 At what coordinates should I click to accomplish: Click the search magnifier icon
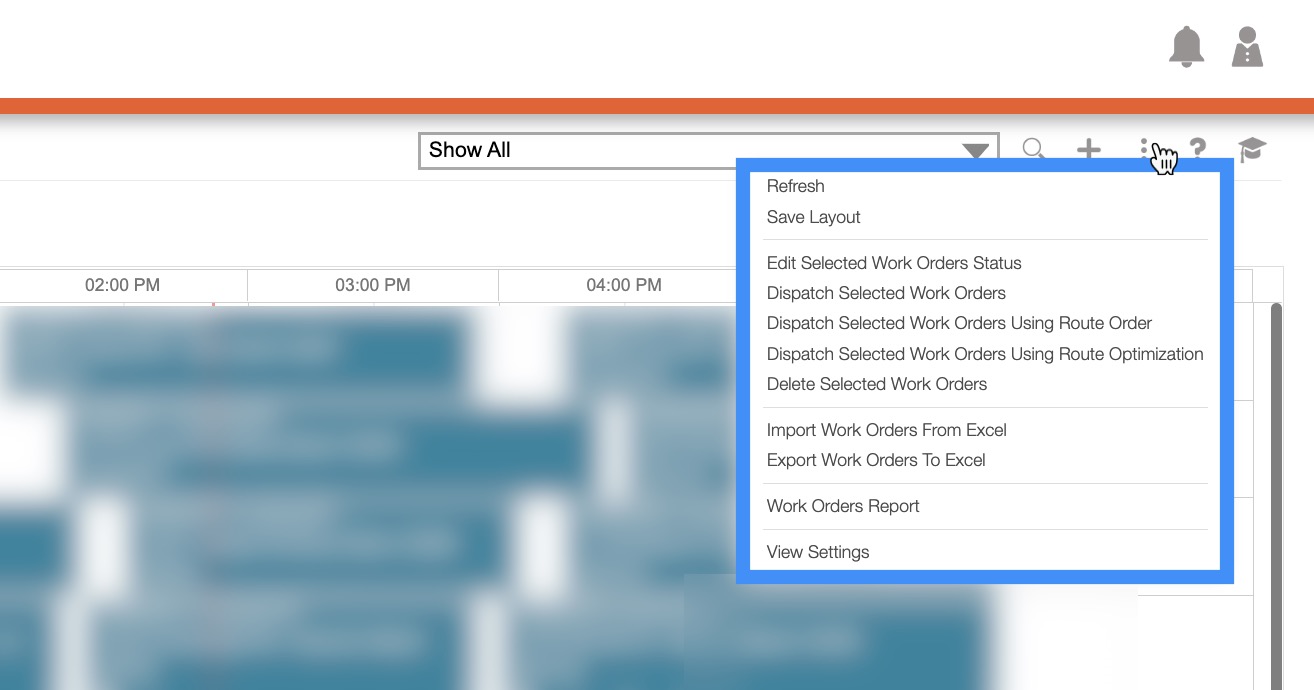[1034, 150]
